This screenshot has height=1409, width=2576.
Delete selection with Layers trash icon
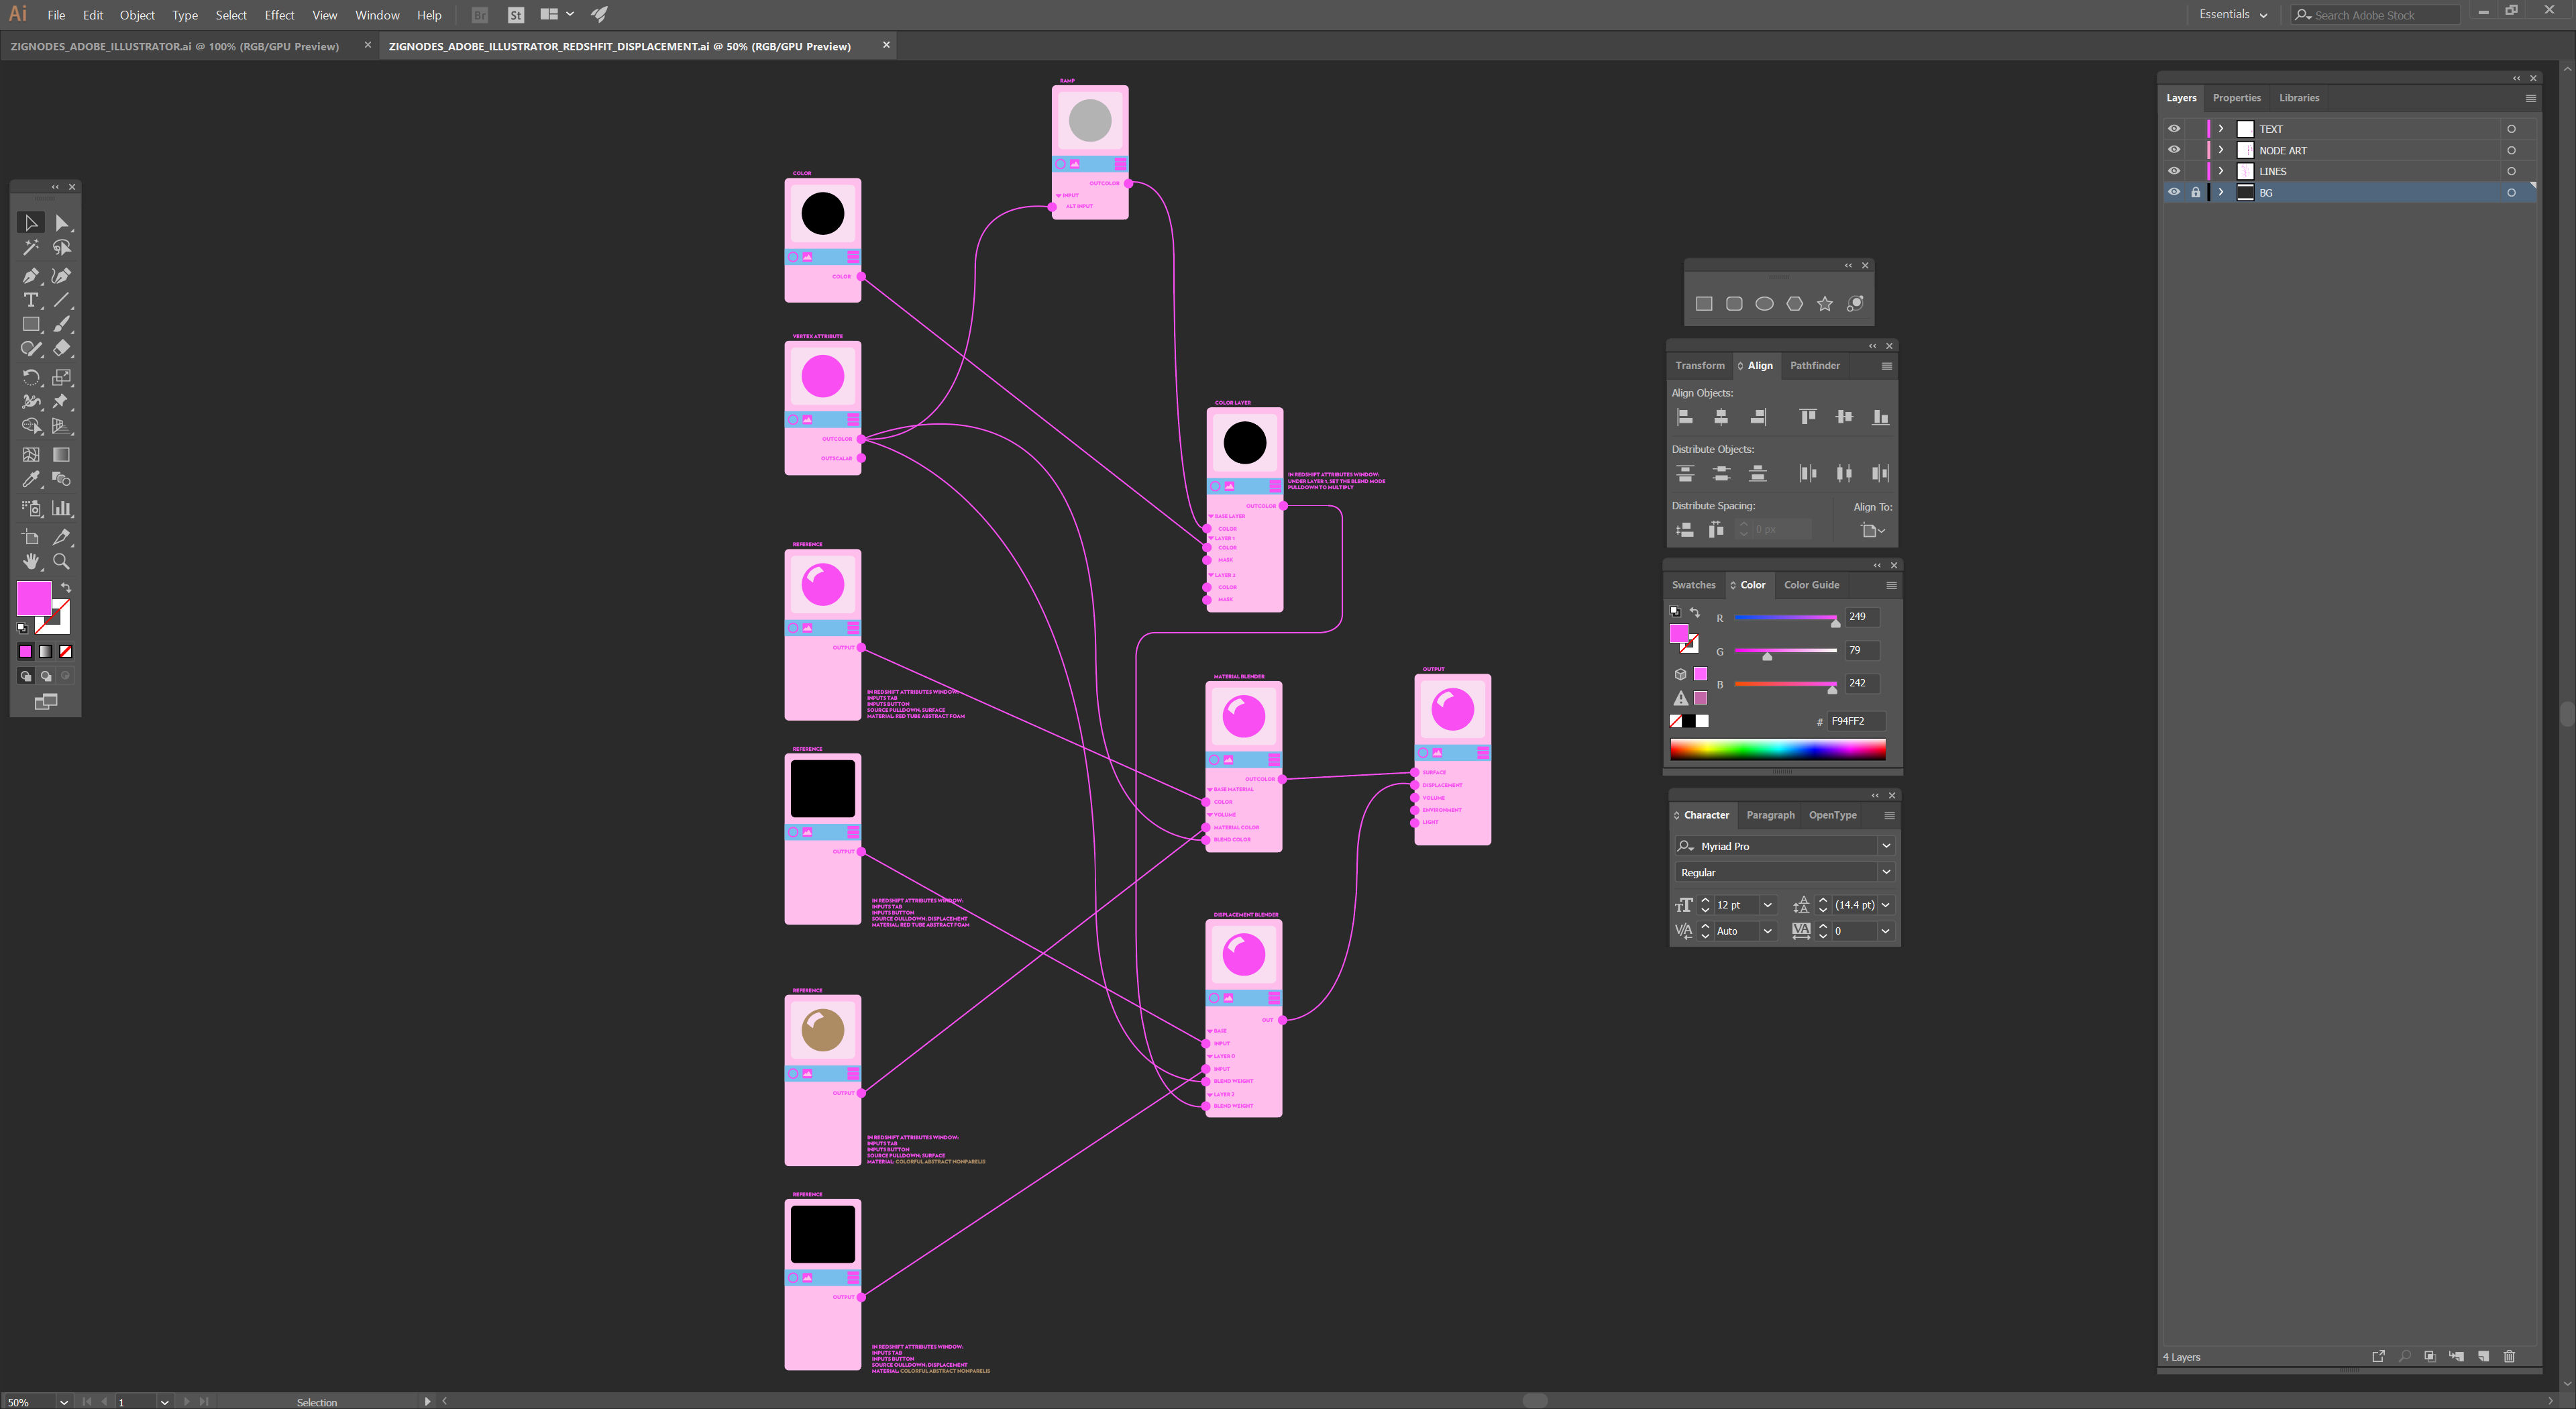tap(2509, 1356)
